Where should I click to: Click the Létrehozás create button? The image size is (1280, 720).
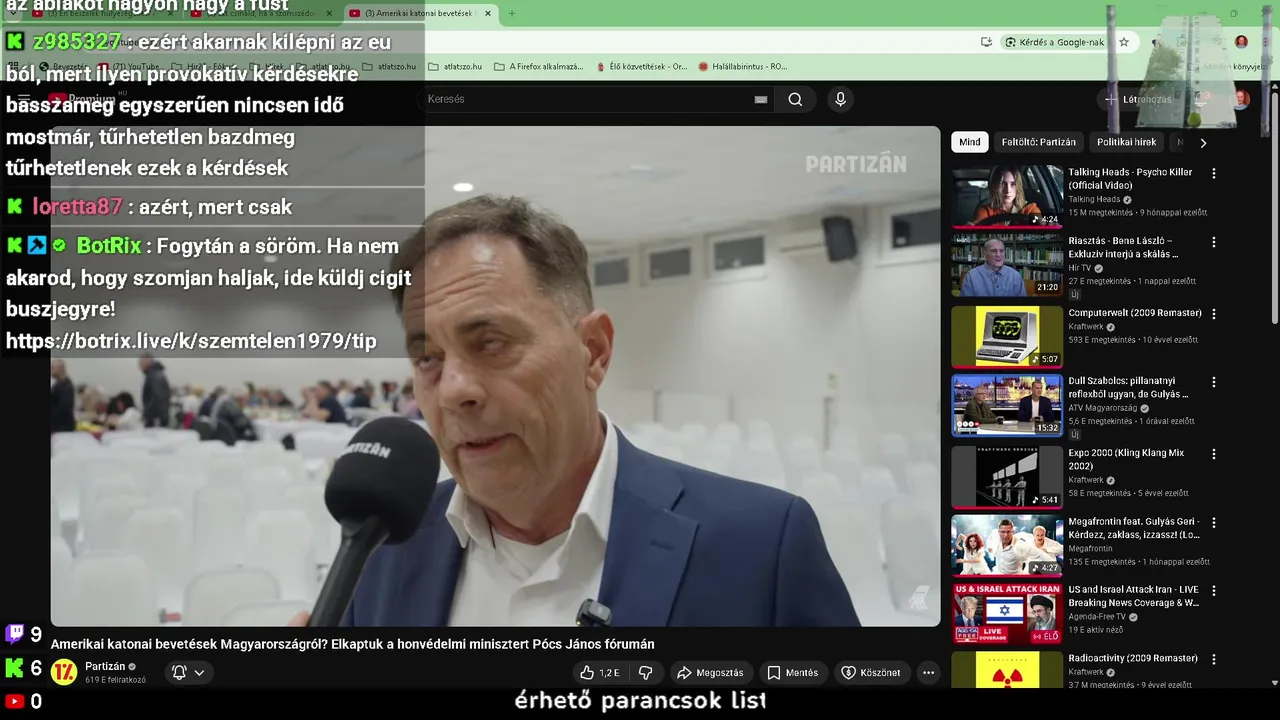pos(1139,99)
